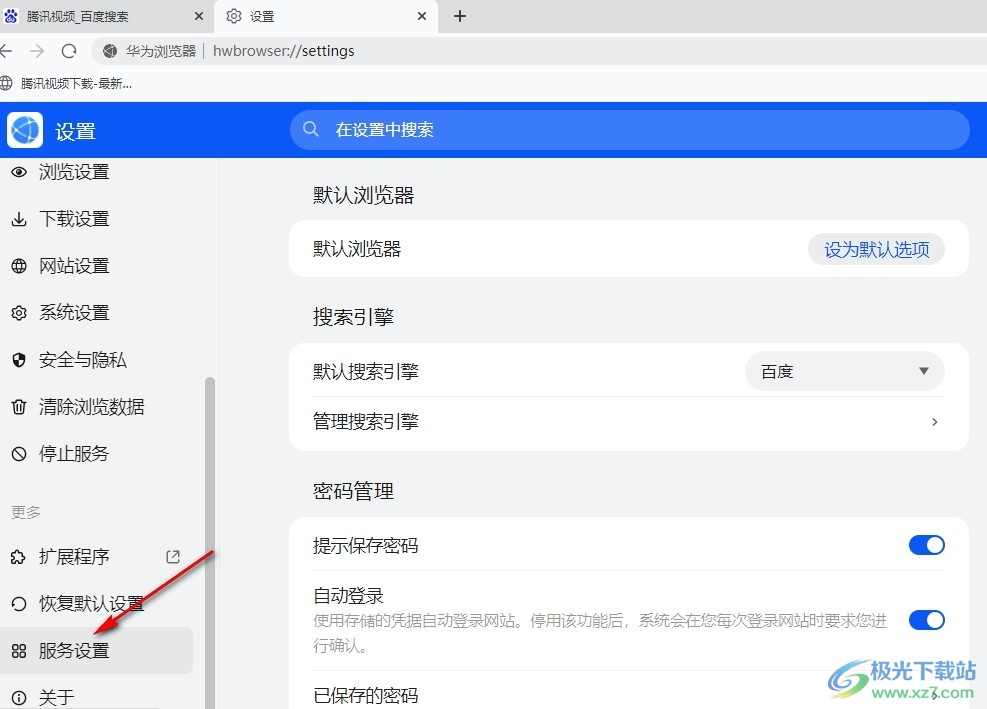Click the info icon for 关于
987x709 pixels.
click(19, 698)
